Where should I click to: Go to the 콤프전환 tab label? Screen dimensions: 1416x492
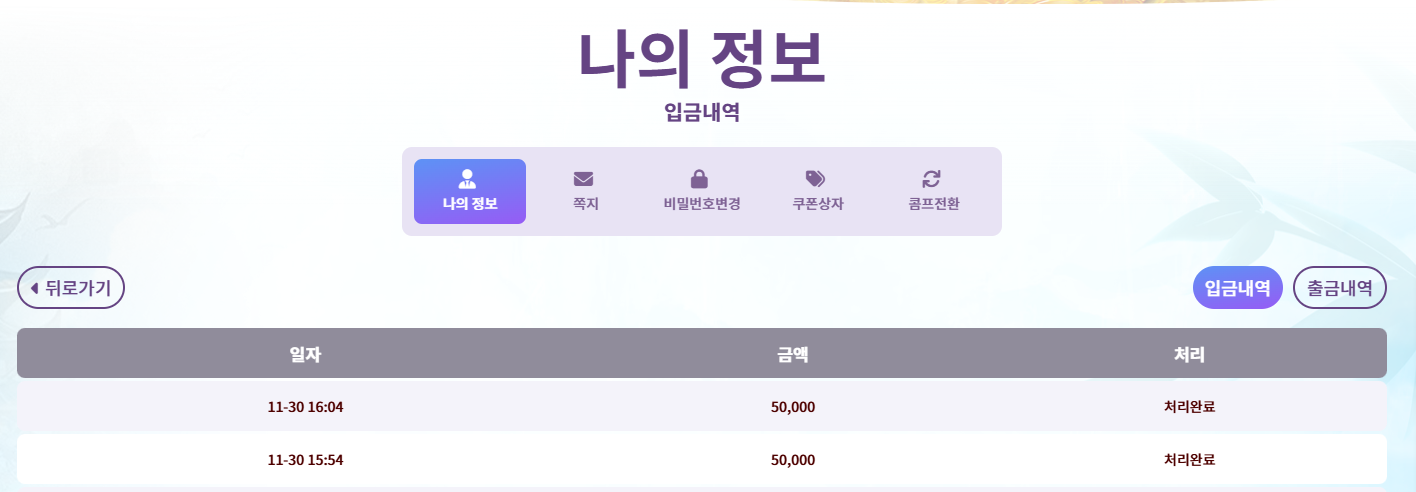pyautogui.click(x=932, y=204)
